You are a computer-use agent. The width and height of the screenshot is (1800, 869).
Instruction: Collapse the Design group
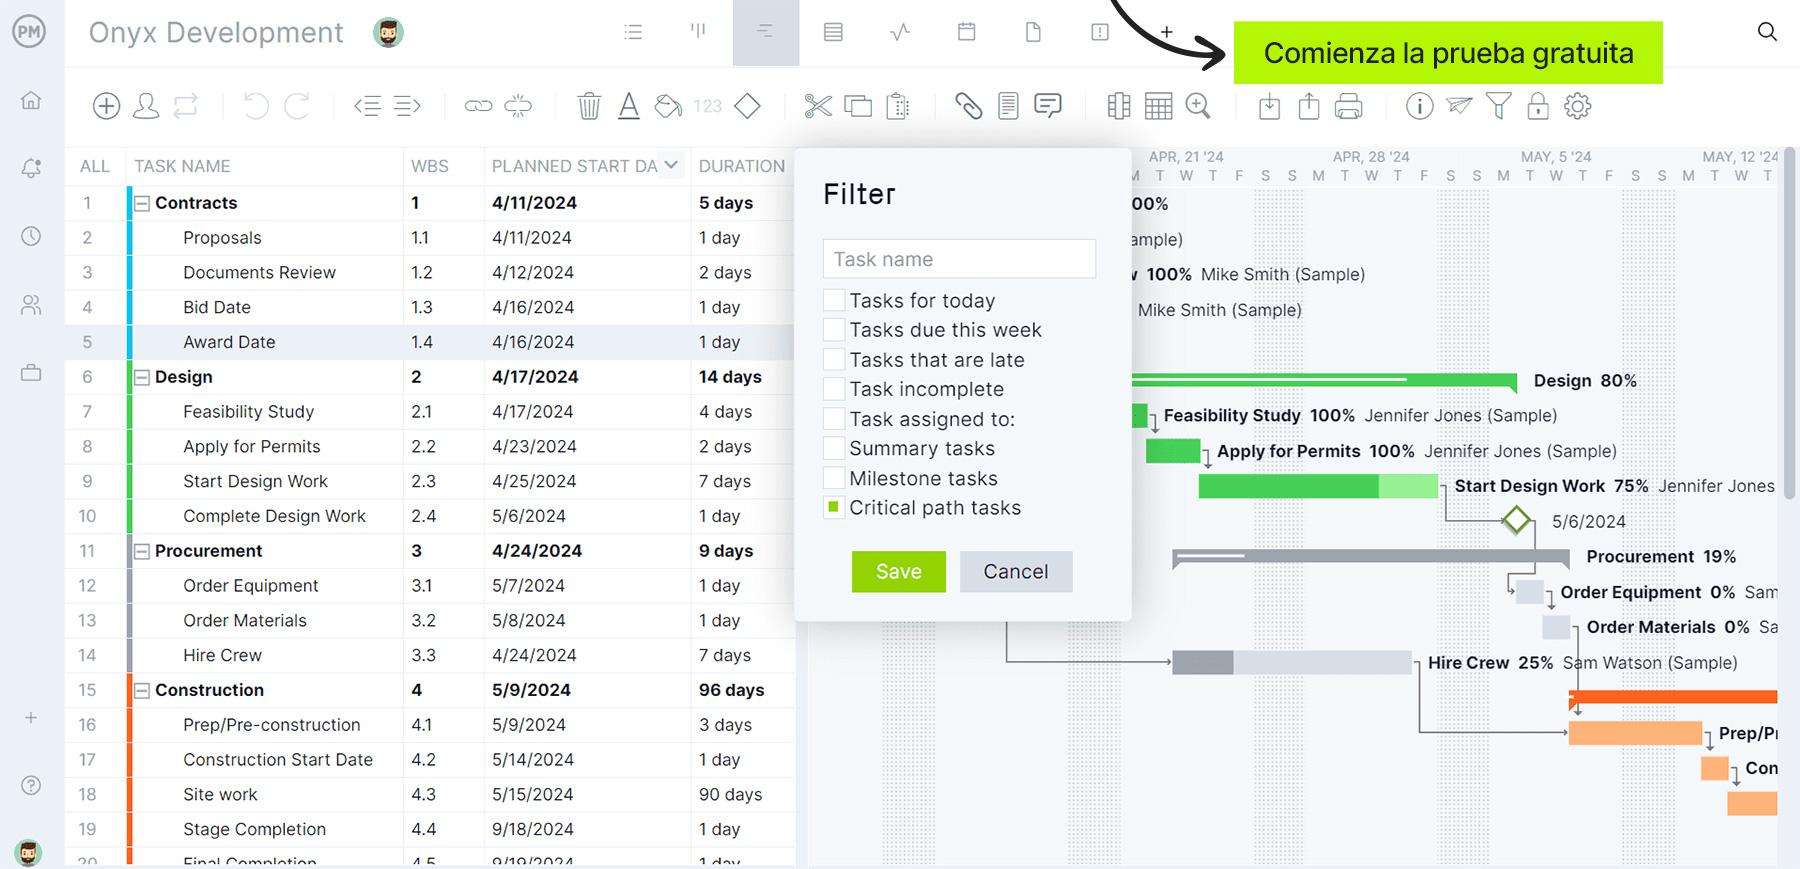pos(142,377)
